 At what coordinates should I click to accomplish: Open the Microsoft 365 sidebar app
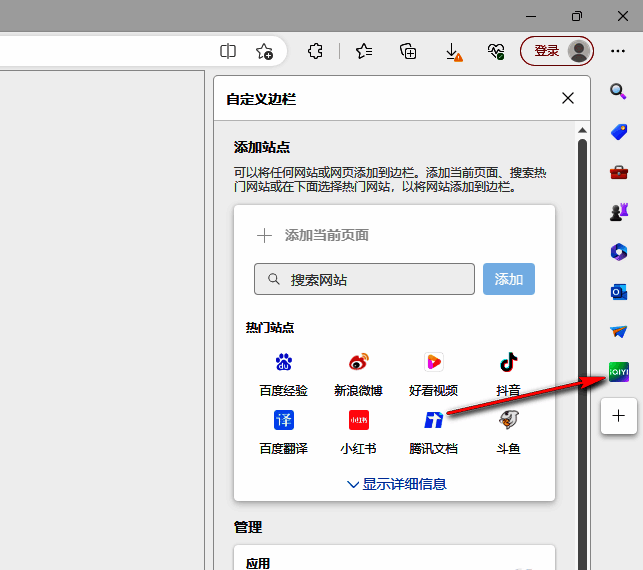click(618, 252)
